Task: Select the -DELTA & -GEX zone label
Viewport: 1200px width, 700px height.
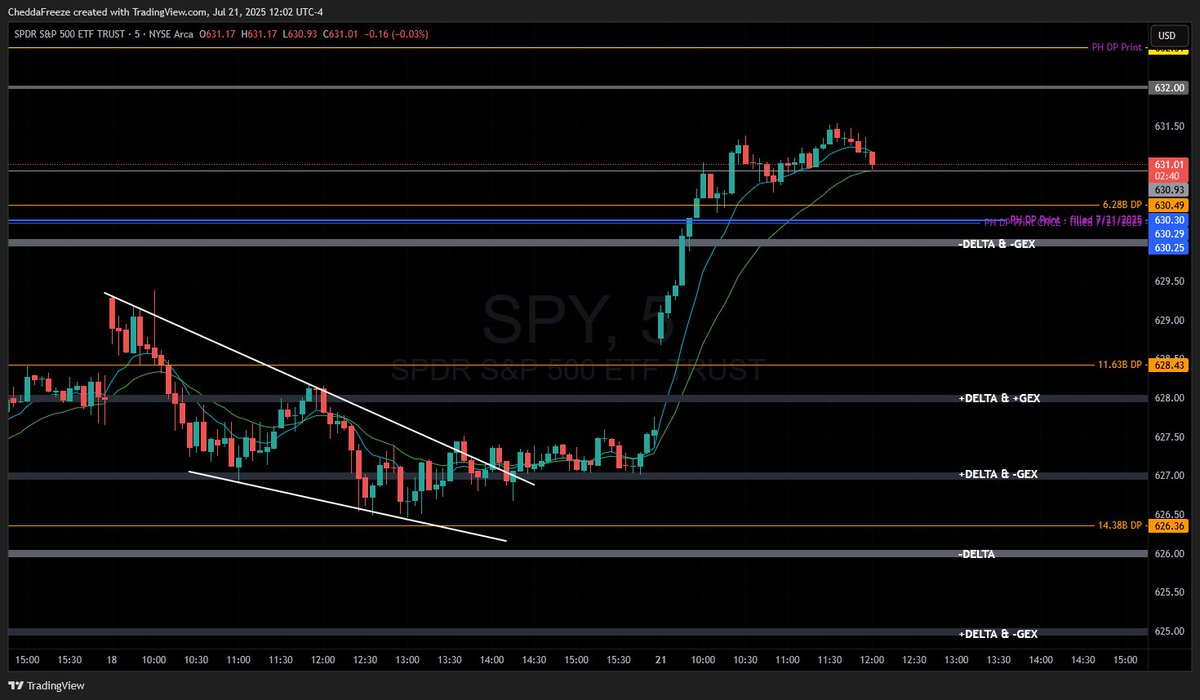Action: (x=997, y=243)
